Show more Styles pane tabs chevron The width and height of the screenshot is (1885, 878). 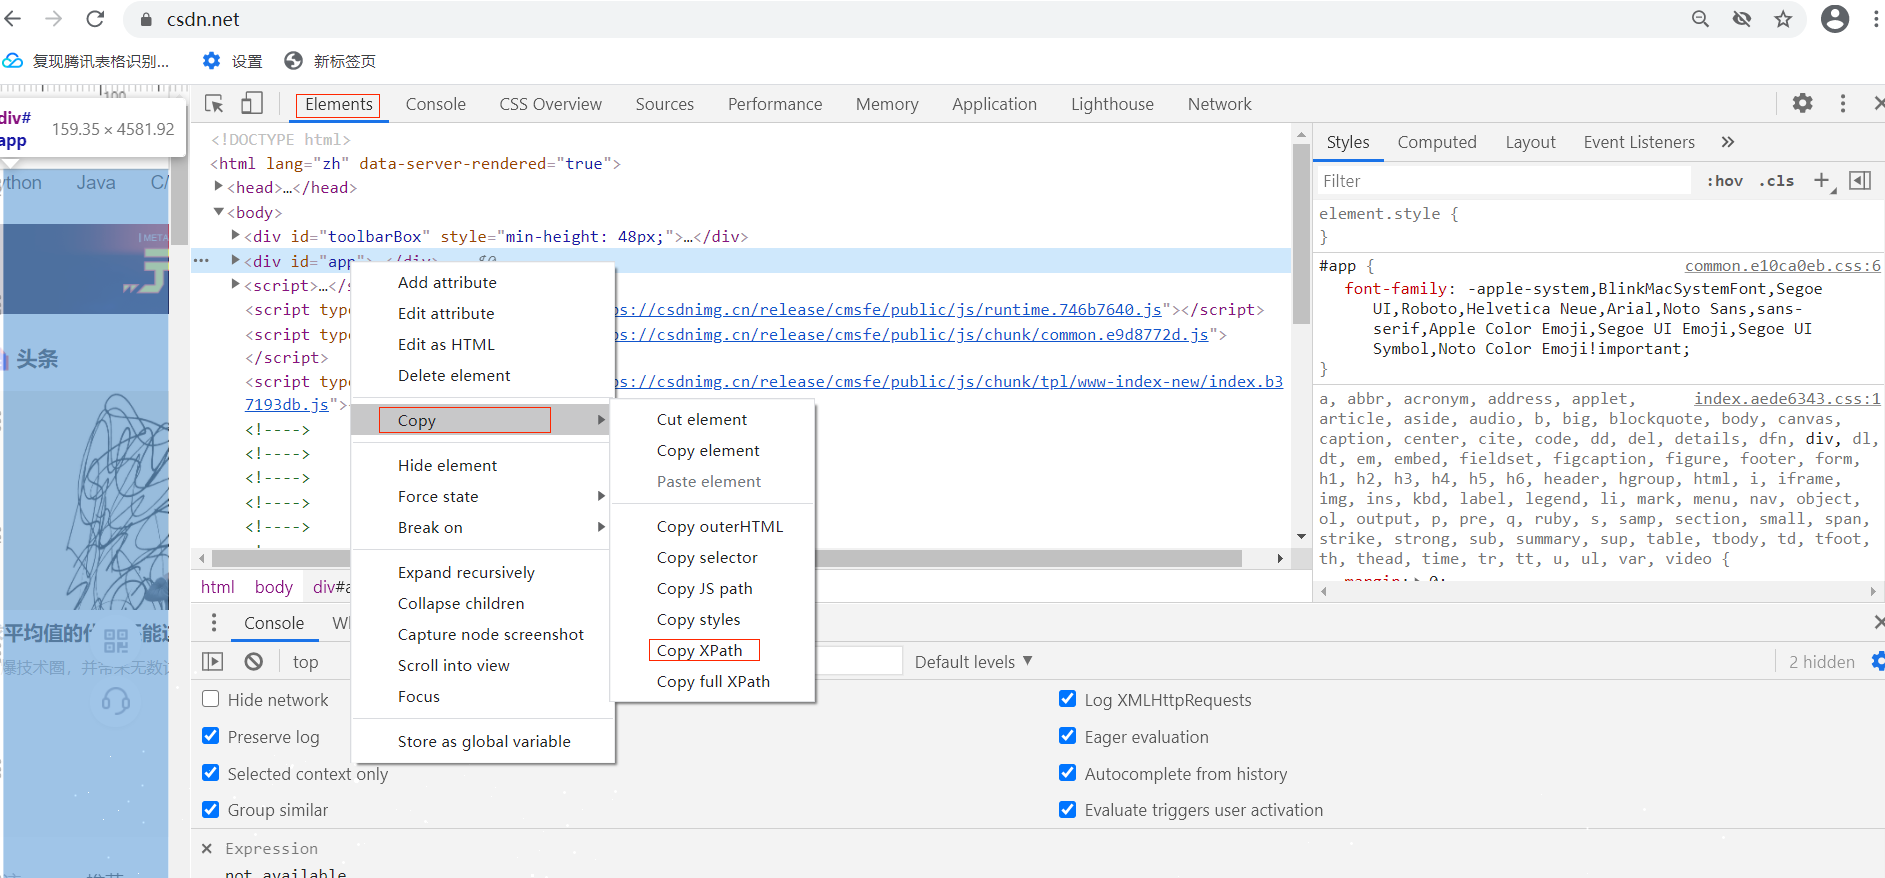pos(1728,142)
